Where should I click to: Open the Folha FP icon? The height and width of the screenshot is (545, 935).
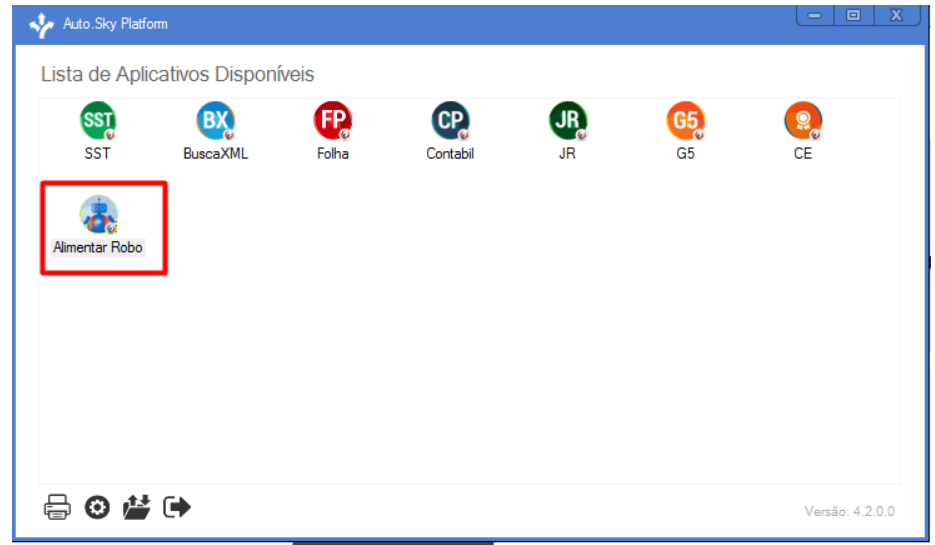[x=333, y=120]
